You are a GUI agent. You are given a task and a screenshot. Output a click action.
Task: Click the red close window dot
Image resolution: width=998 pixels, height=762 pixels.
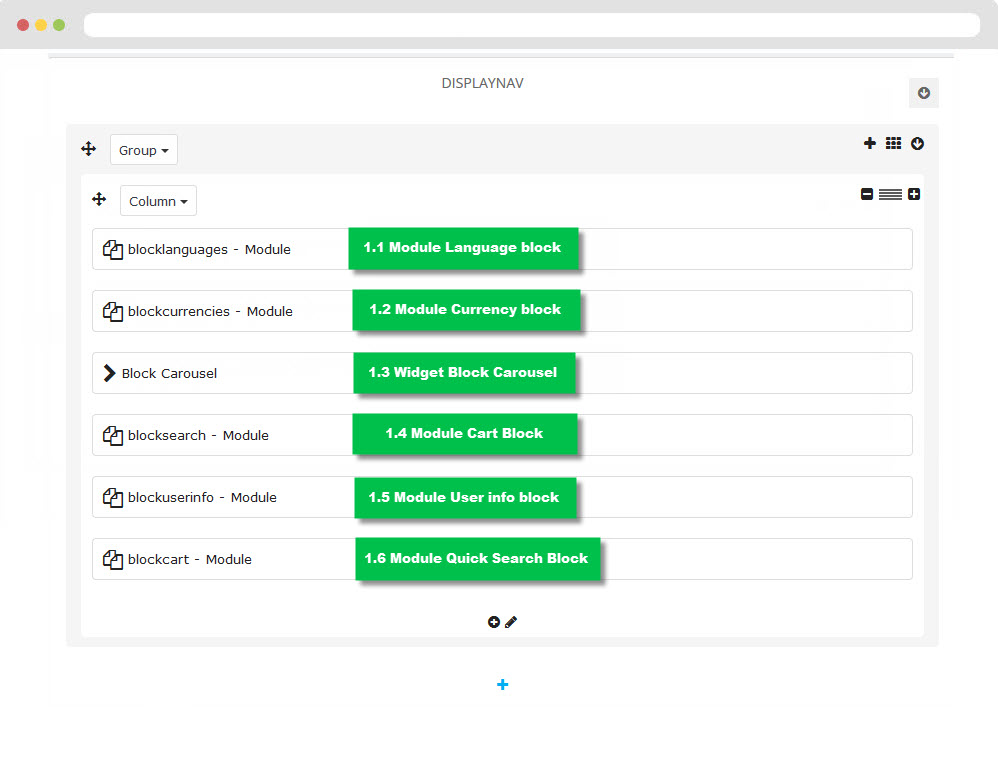pyautogui.click(x=23, y=25)
